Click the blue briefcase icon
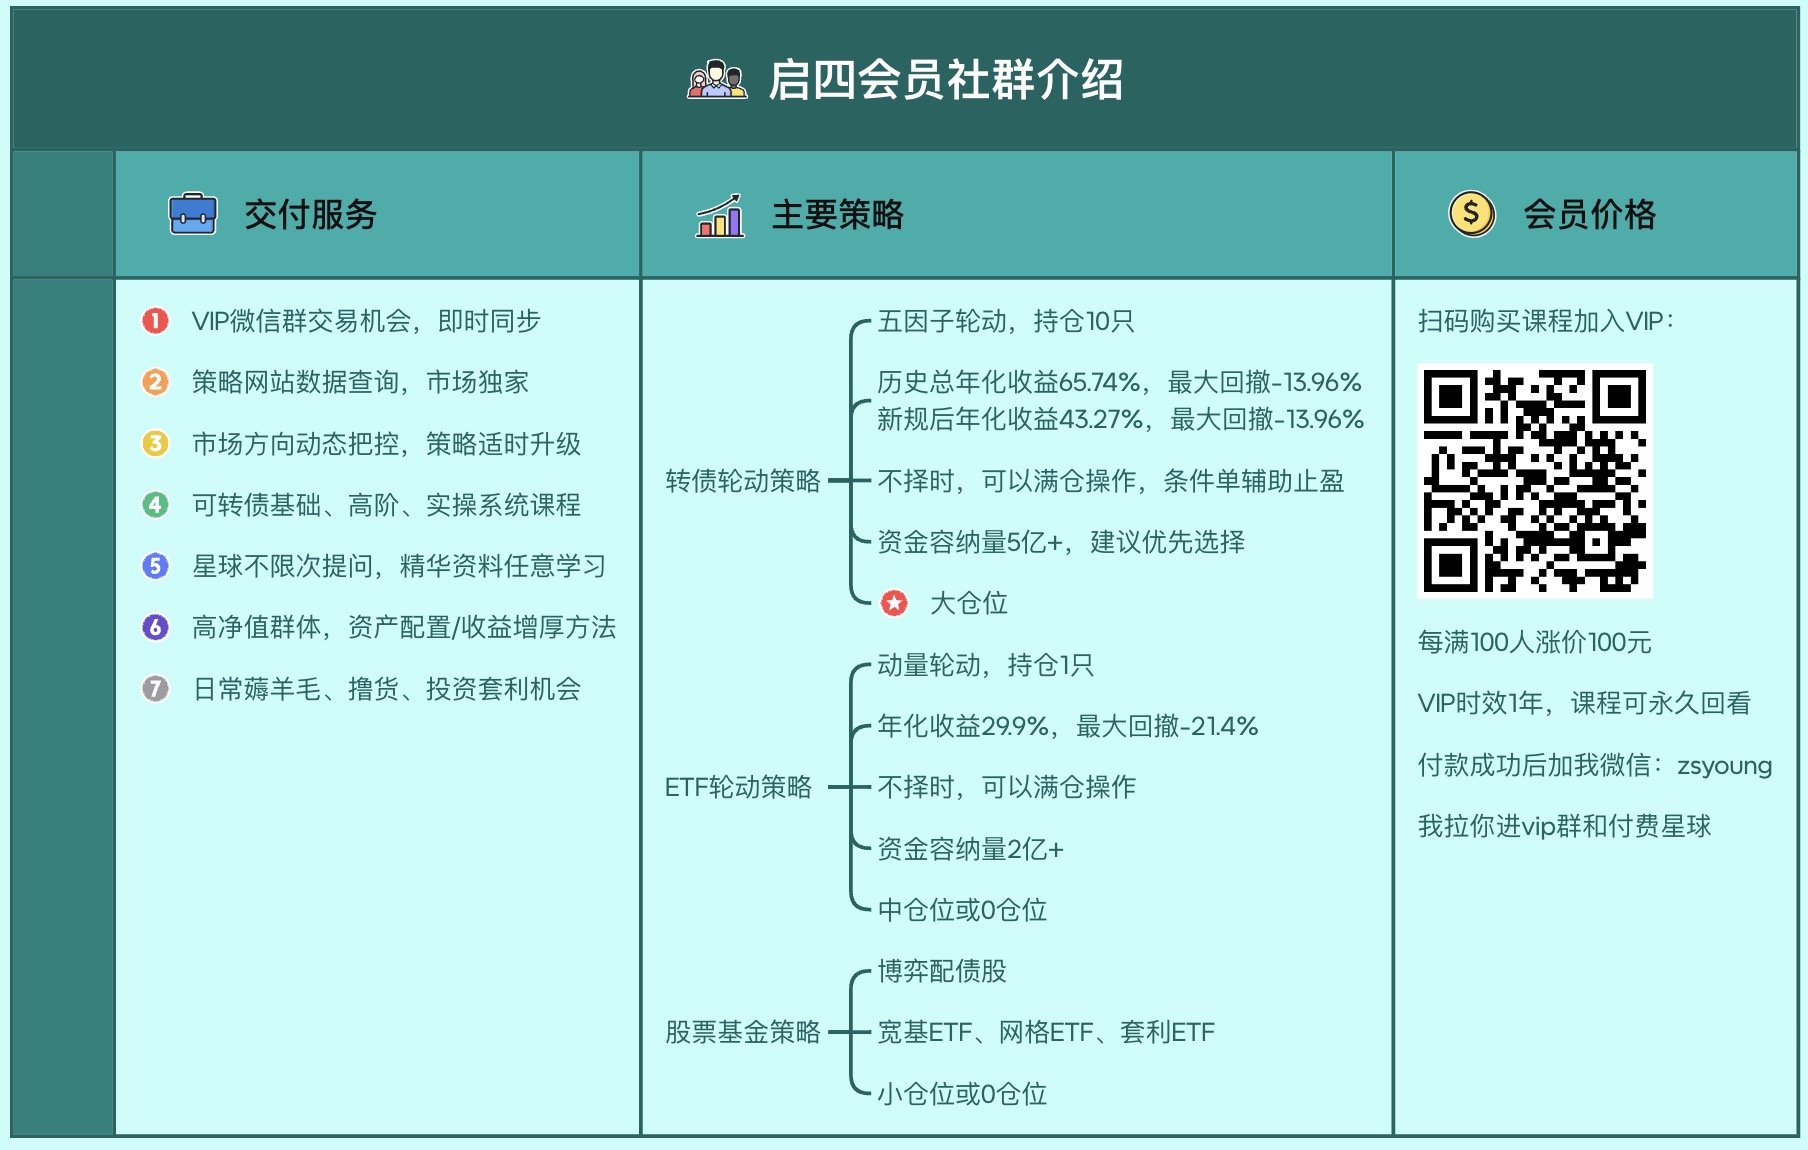Viewport: 1808px width, 1150px height. pos(193,214)
